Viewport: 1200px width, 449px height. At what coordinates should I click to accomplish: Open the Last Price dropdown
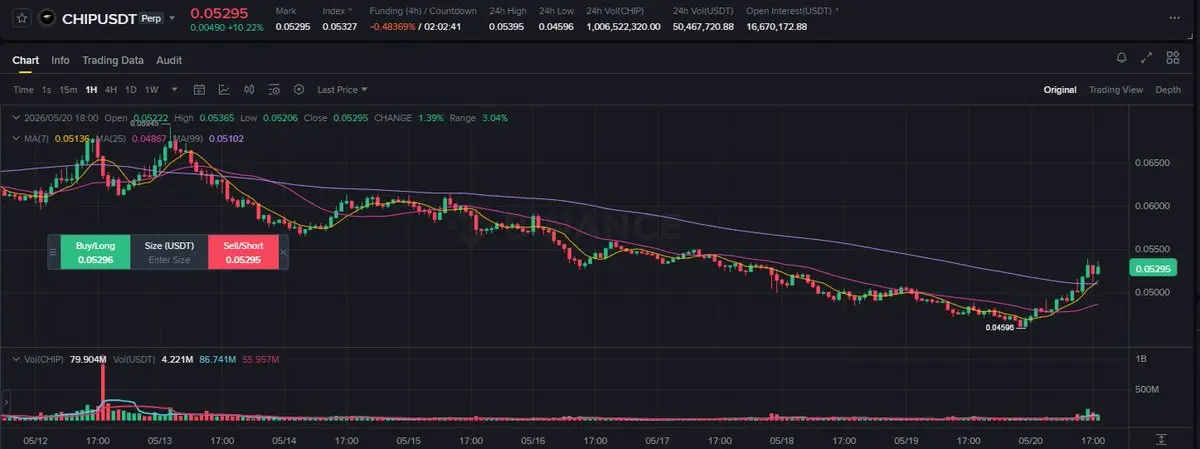point(342,89)
